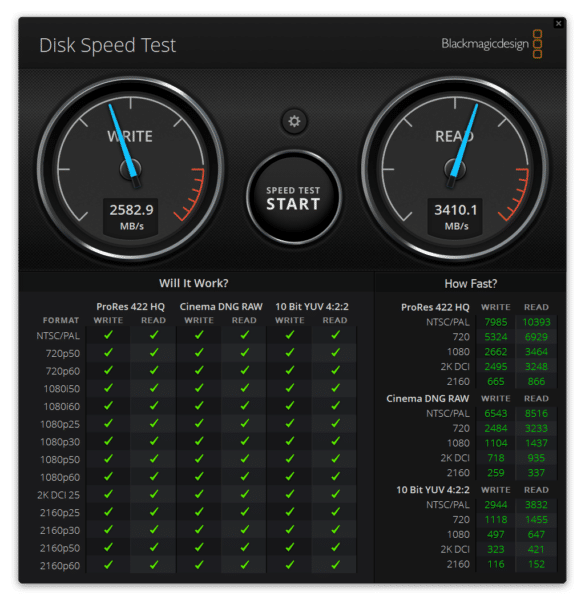Click 1080p25 row 10 Bit YUV read checkmark
The image size is (585, 604).
point(335,423)
